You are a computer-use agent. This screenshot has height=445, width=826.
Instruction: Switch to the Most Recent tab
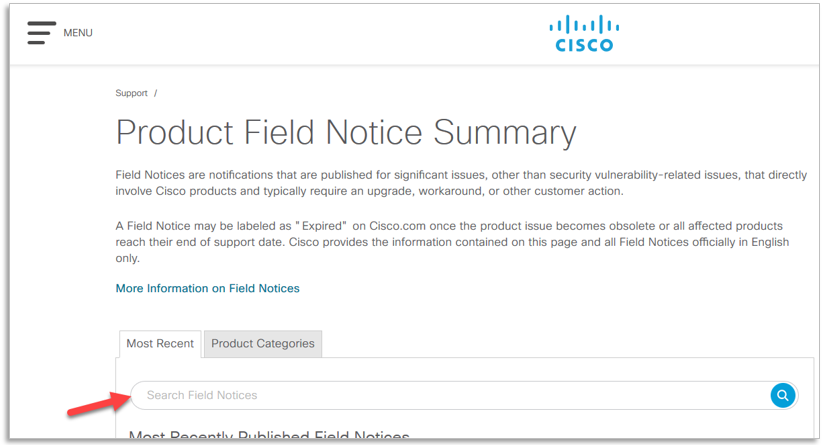[160, 343]
